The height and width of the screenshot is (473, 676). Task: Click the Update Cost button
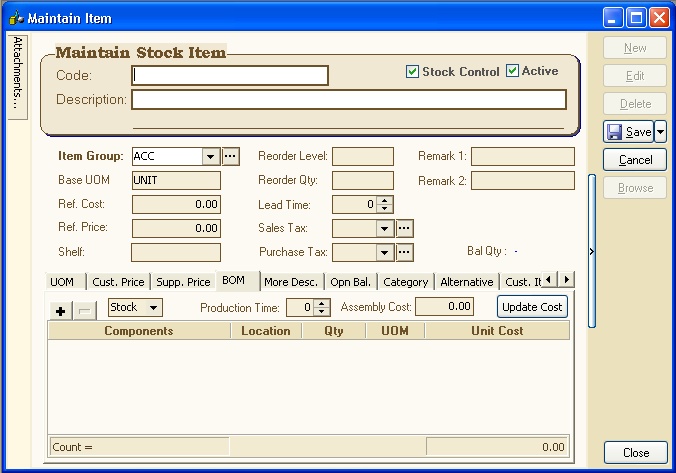click(532, 307)
